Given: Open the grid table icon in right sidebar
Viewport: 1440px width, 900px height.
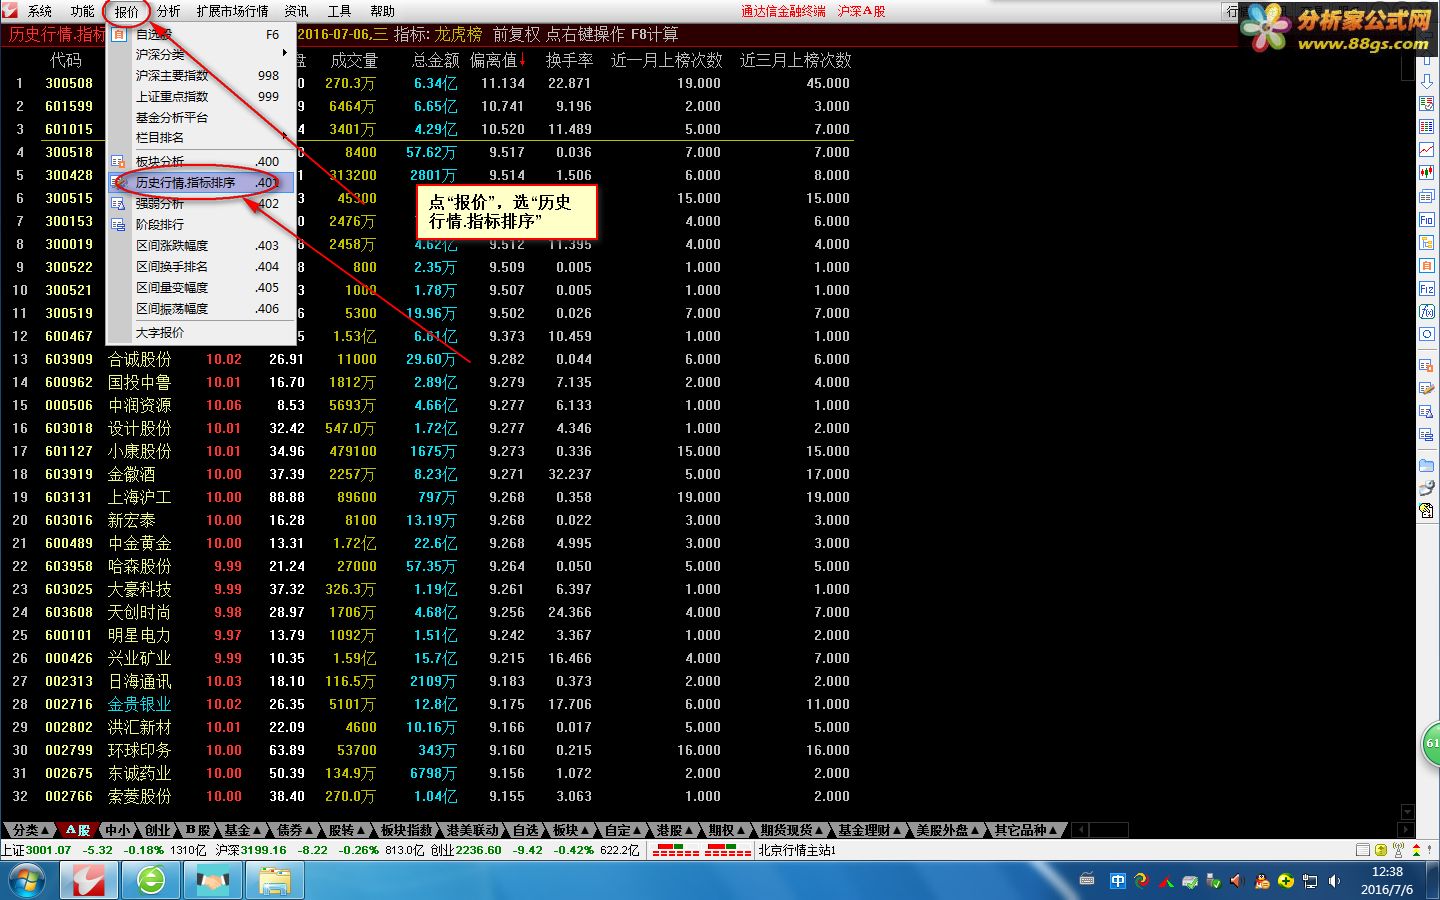Looking at the screenshot, I should coord(1427,127).
